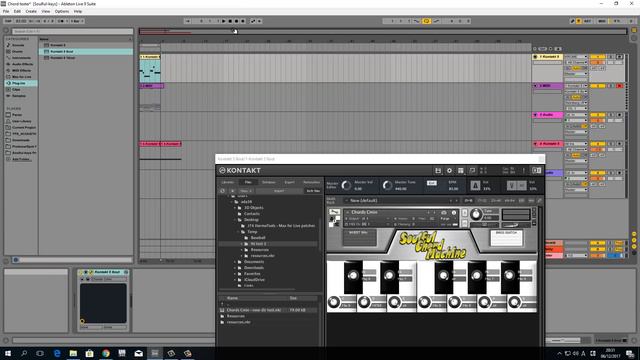Toggle Kontakt info pane icon far right
The width and height of the screenshot is (640, 360).
(x=537, y=171)
